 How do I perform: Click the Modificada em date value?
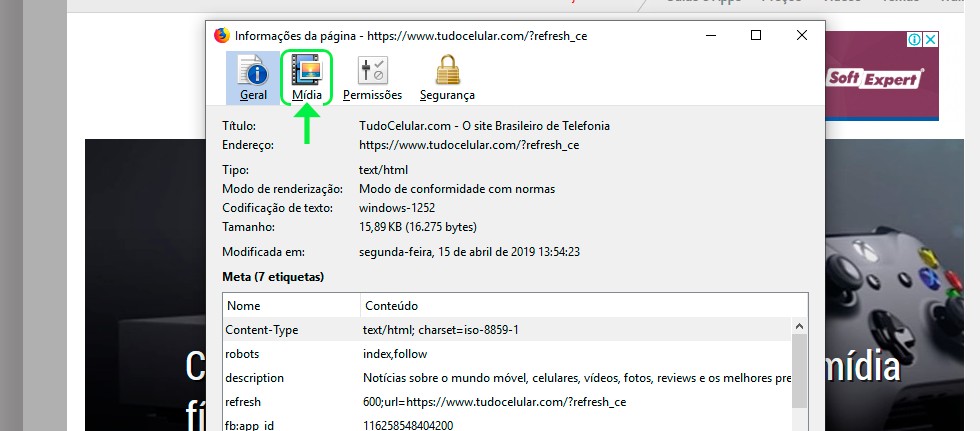(469, 252)
